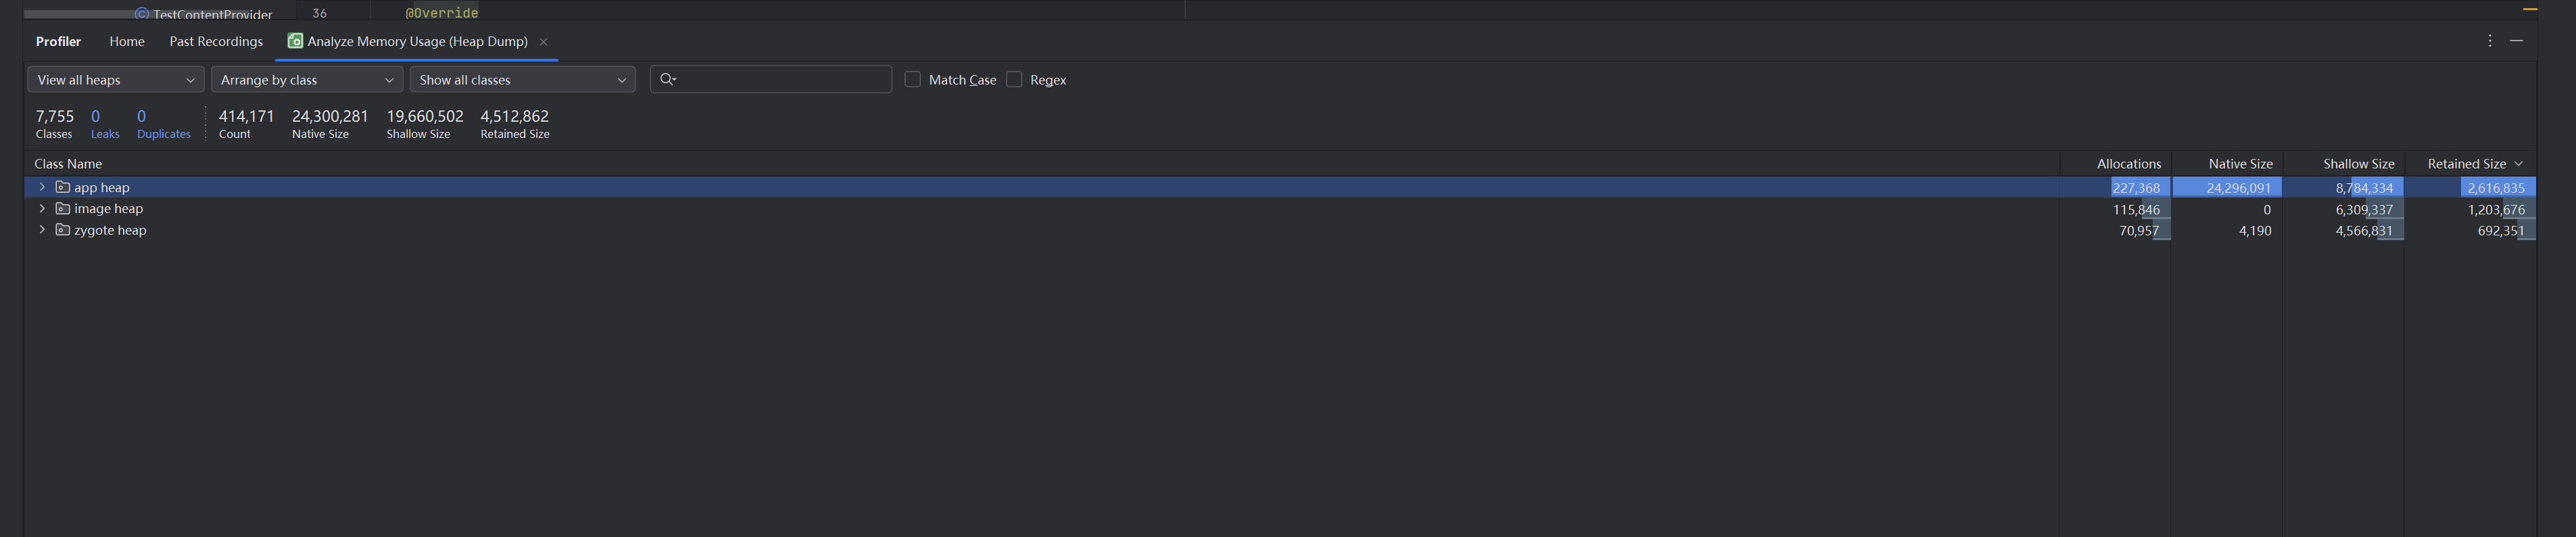Minimize the Profiler panel
This screenshot has height=537, width=2576.
[2516, 41]
